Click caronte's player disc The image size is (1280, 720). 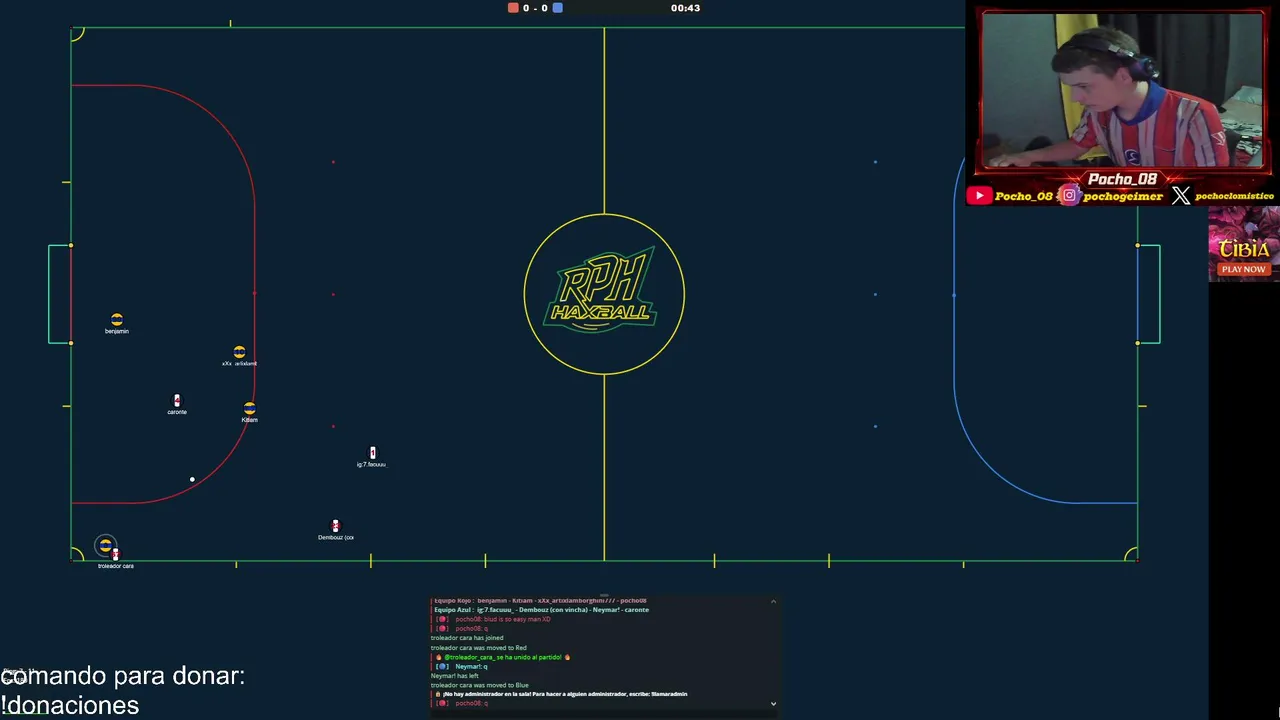pos(177,401)
